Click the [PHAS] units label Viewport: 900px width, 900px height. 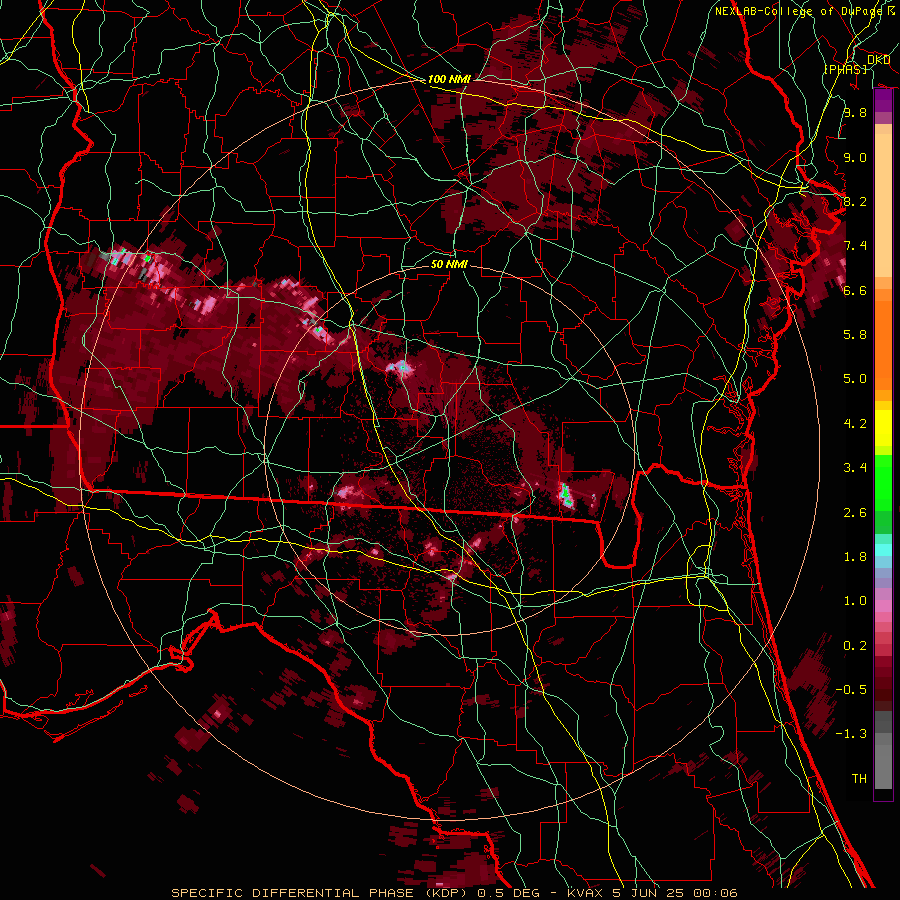click(845, 69)
